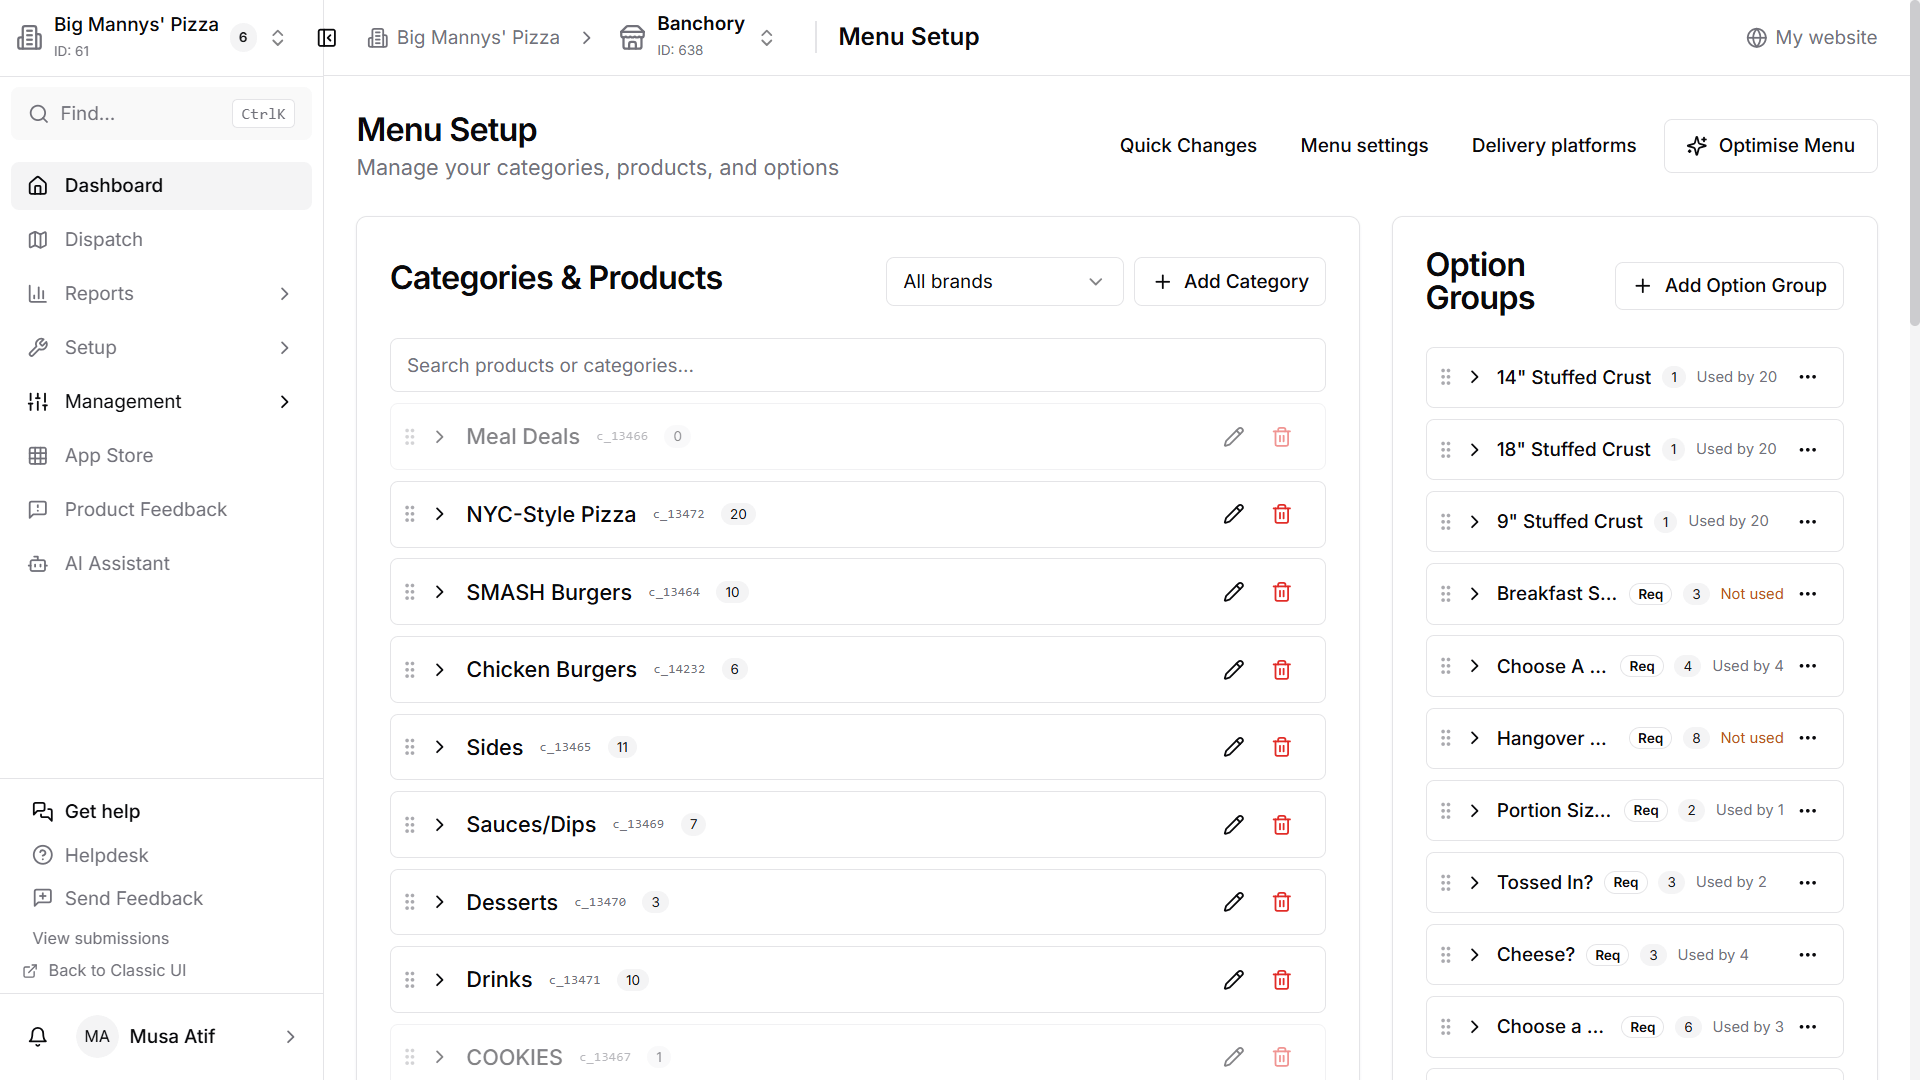Expand the Desserts category
The image size is (1920, 1080).
[440, 902]
